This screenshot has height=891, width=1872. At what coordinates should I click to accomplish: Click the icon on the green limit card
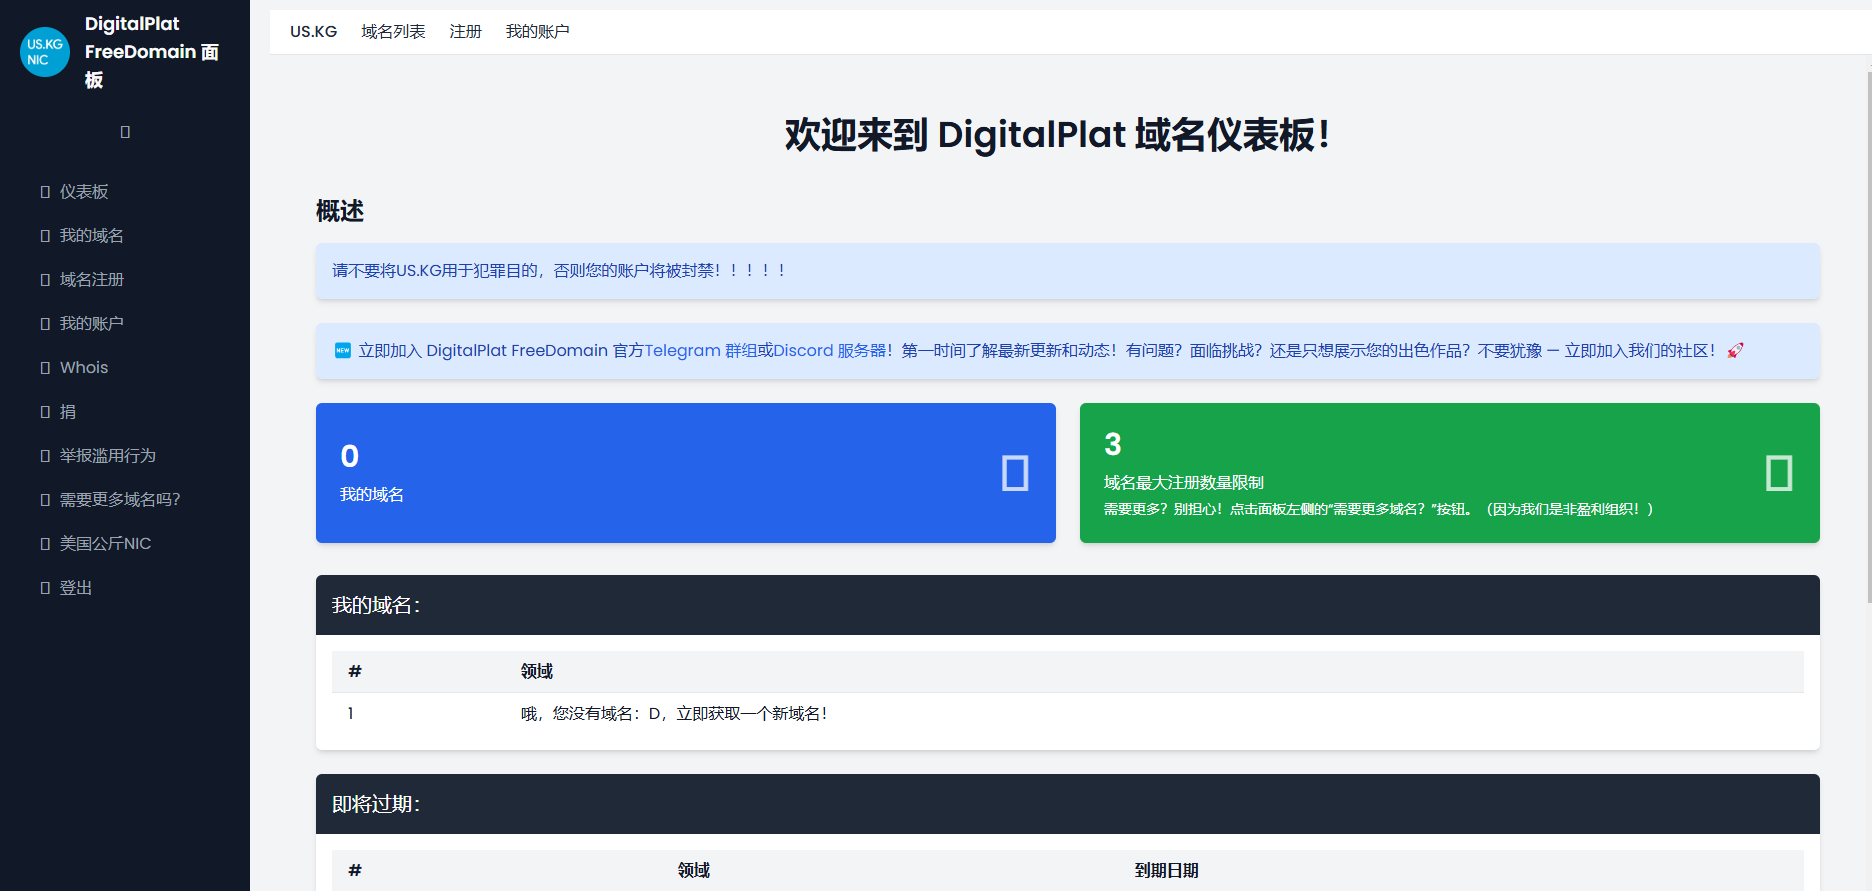pos(1779,473)
